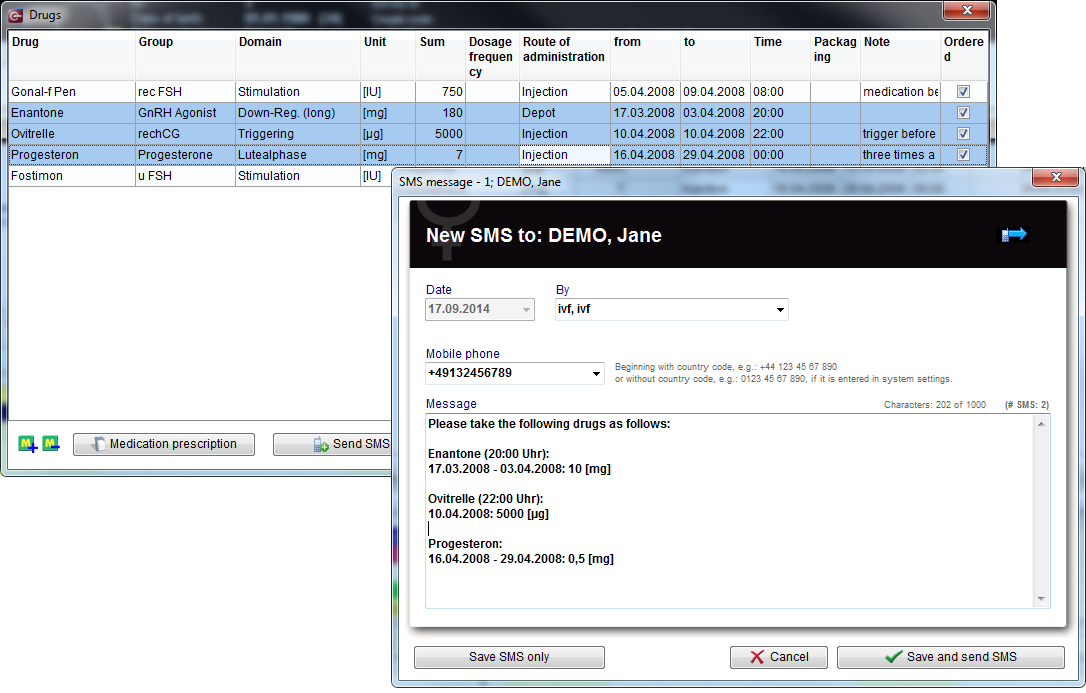Click Save and send SMS button
This screenshot has width=1086, height=693.
coord(950,657)
